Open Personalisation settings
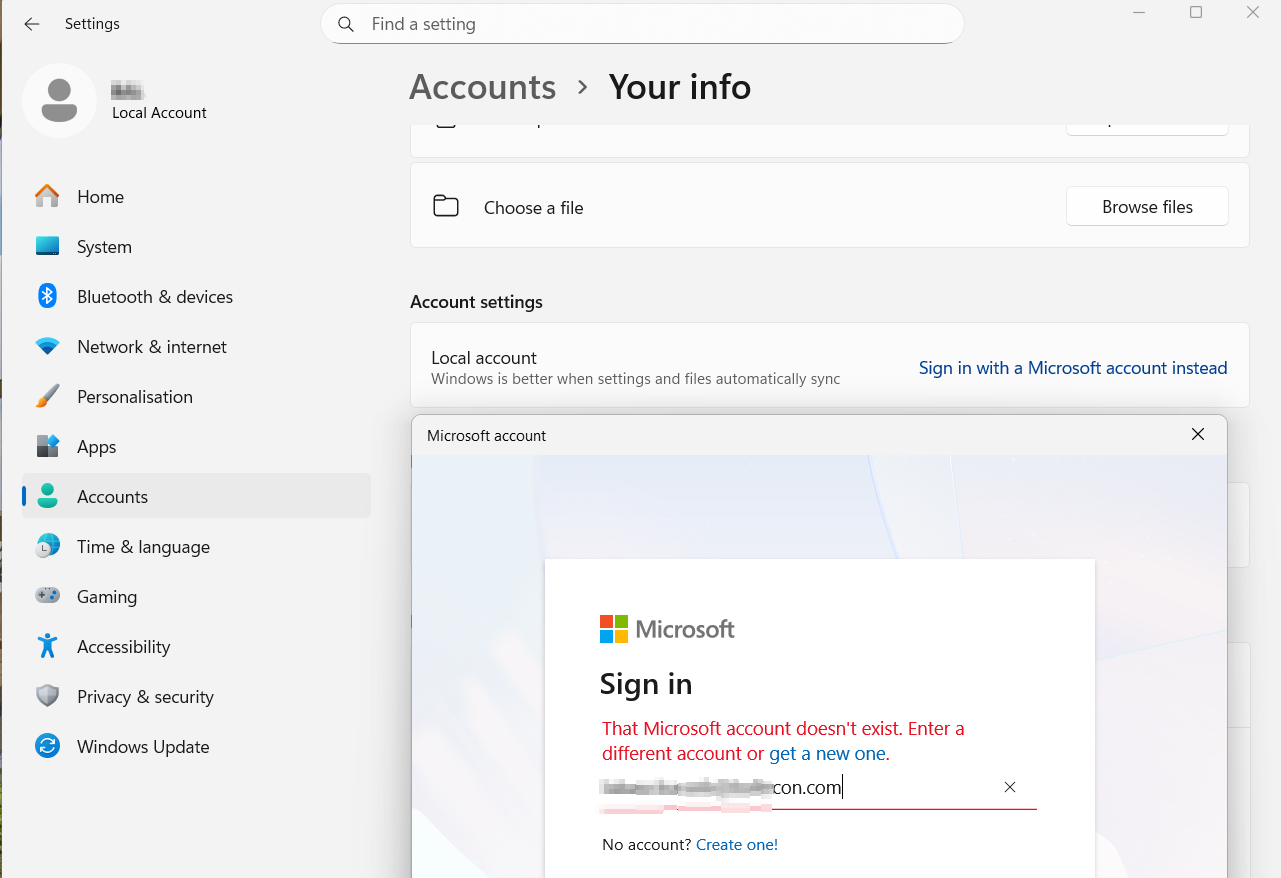 196,397
